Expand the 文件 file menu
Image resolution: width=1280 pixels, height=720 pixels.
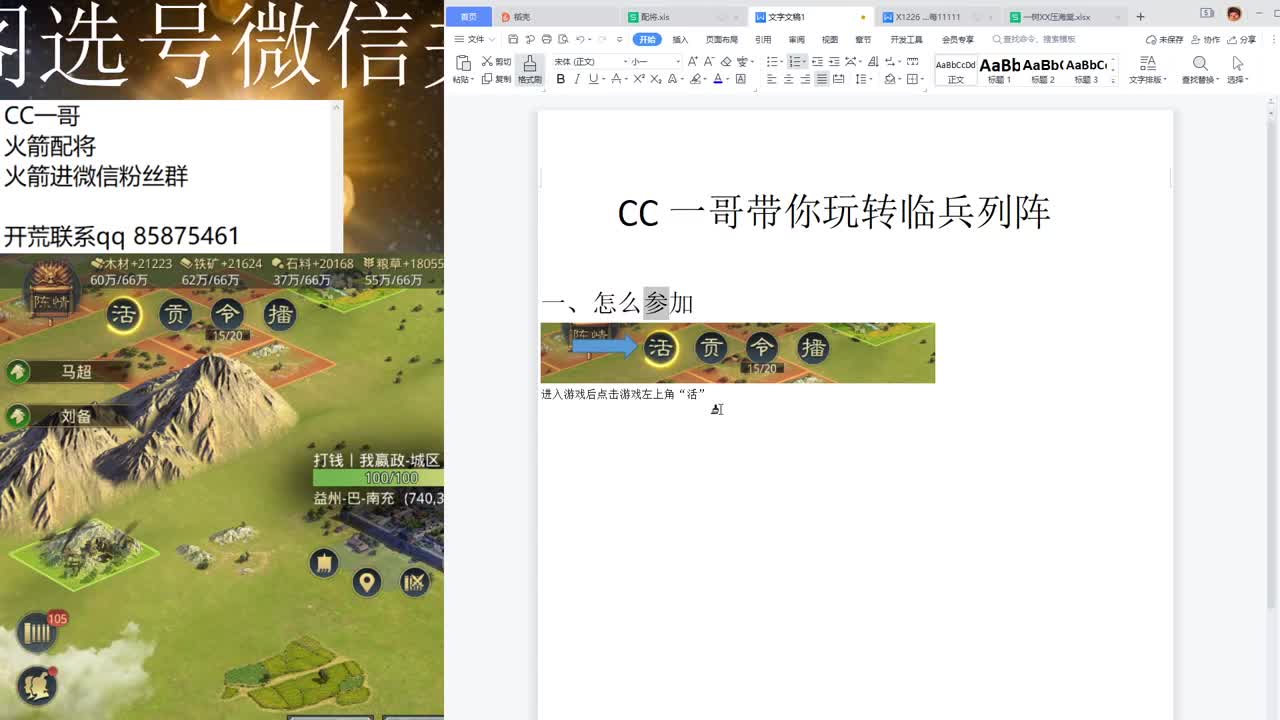pos(474,39)
